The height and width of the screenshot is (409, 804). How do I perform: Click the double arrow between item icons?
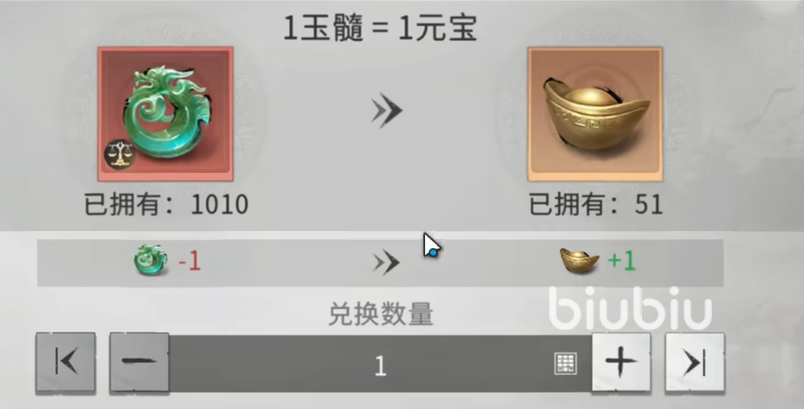coord(387,110)
